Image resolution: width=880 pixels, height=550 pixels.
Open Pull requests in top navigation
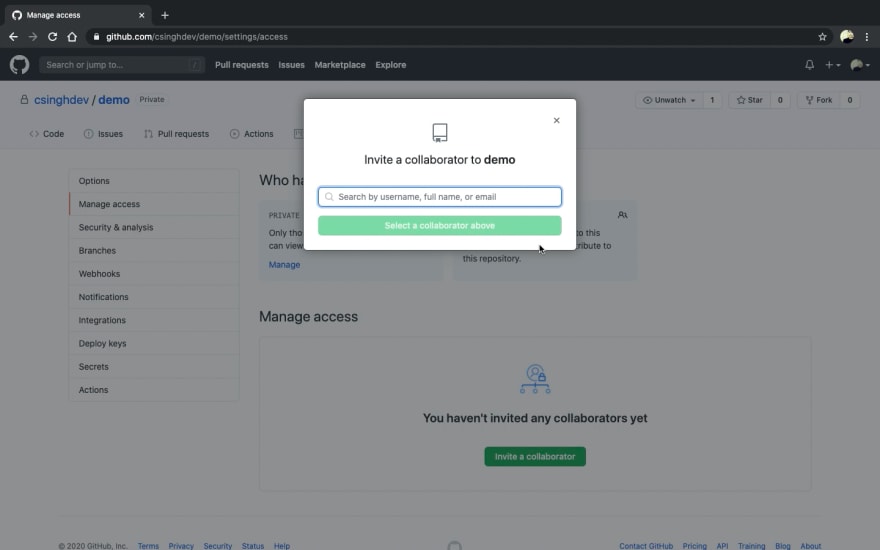pyautogui.click(x=242, y=65)
